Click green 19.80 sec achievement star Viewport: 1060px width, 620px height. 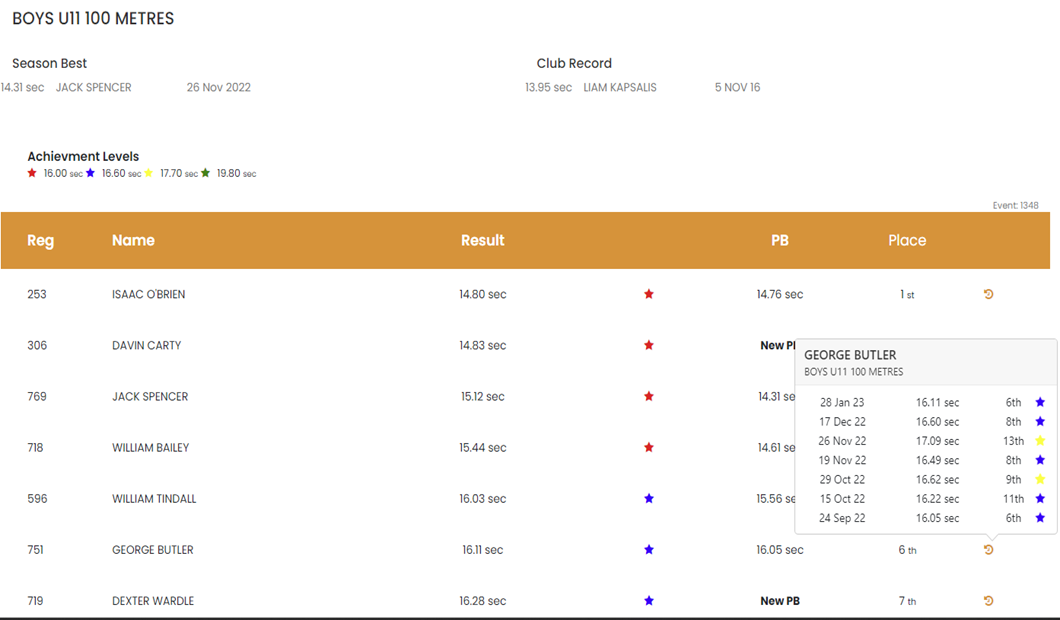tap(206, 173)
